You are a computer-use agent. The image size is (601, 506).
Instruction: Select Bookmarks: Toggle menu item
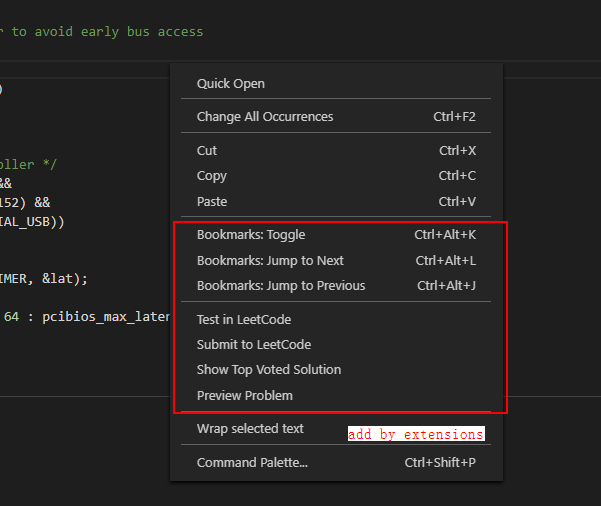tap(336, 235)
